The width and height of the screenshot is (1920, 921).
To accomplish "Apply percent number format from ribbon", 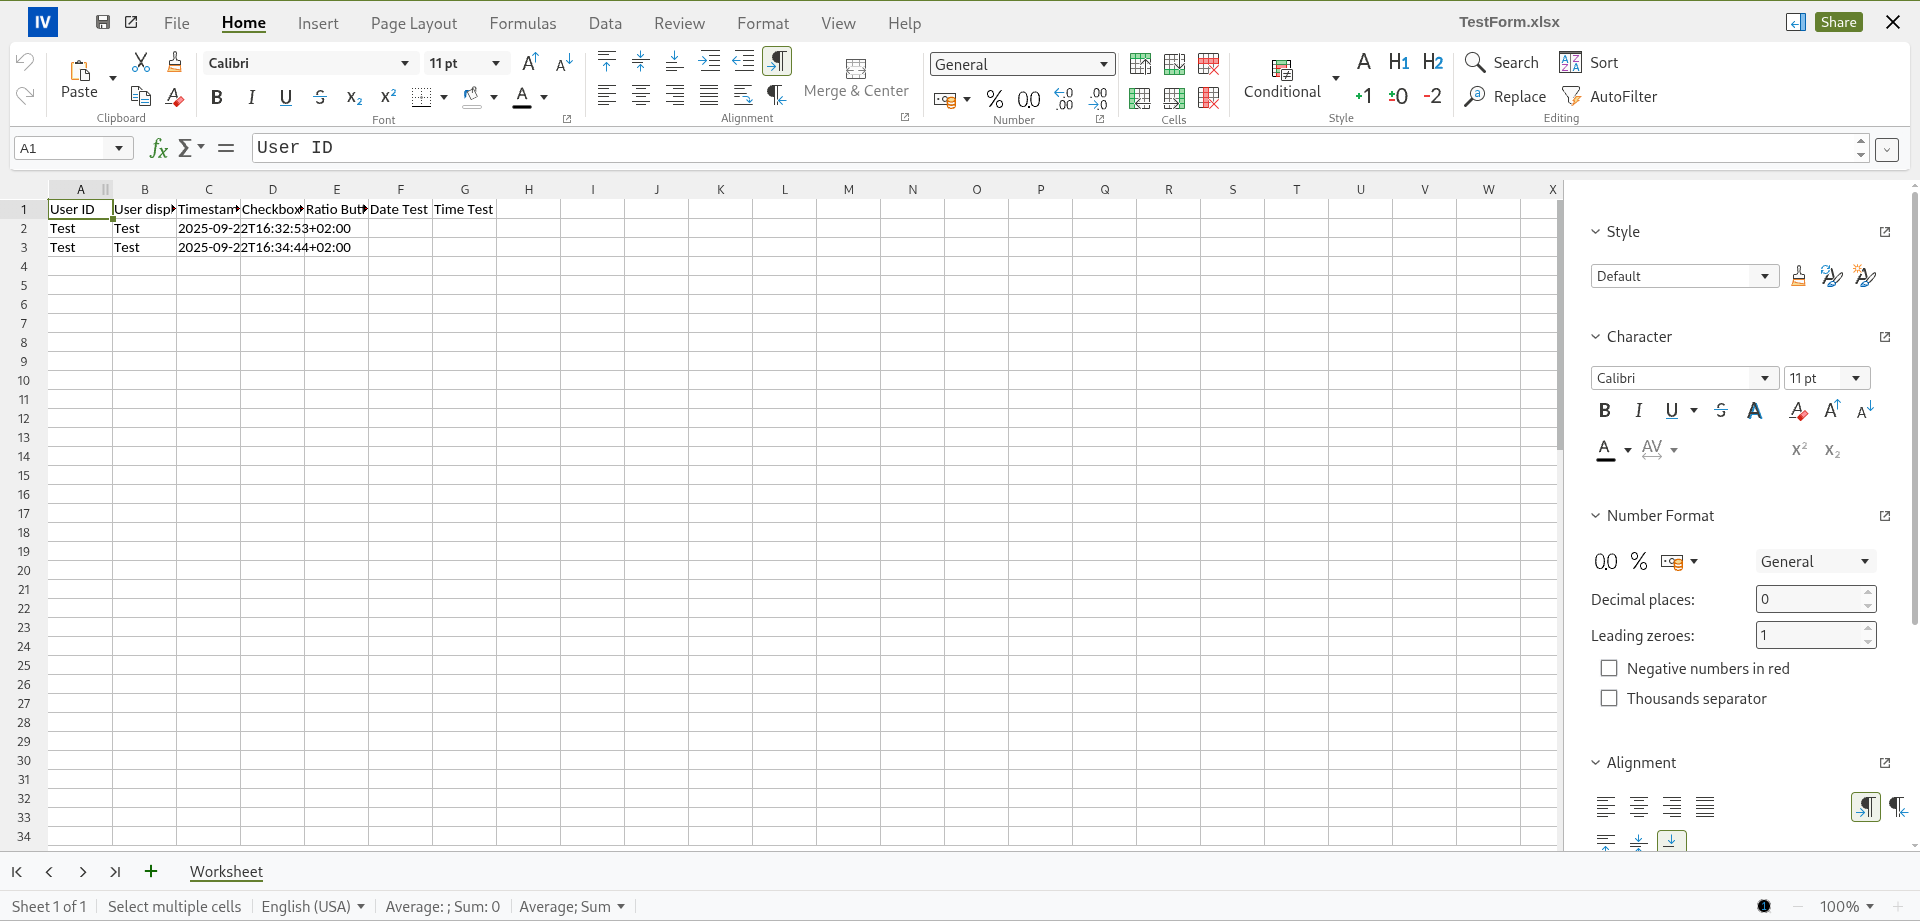I will coord(994,99).
